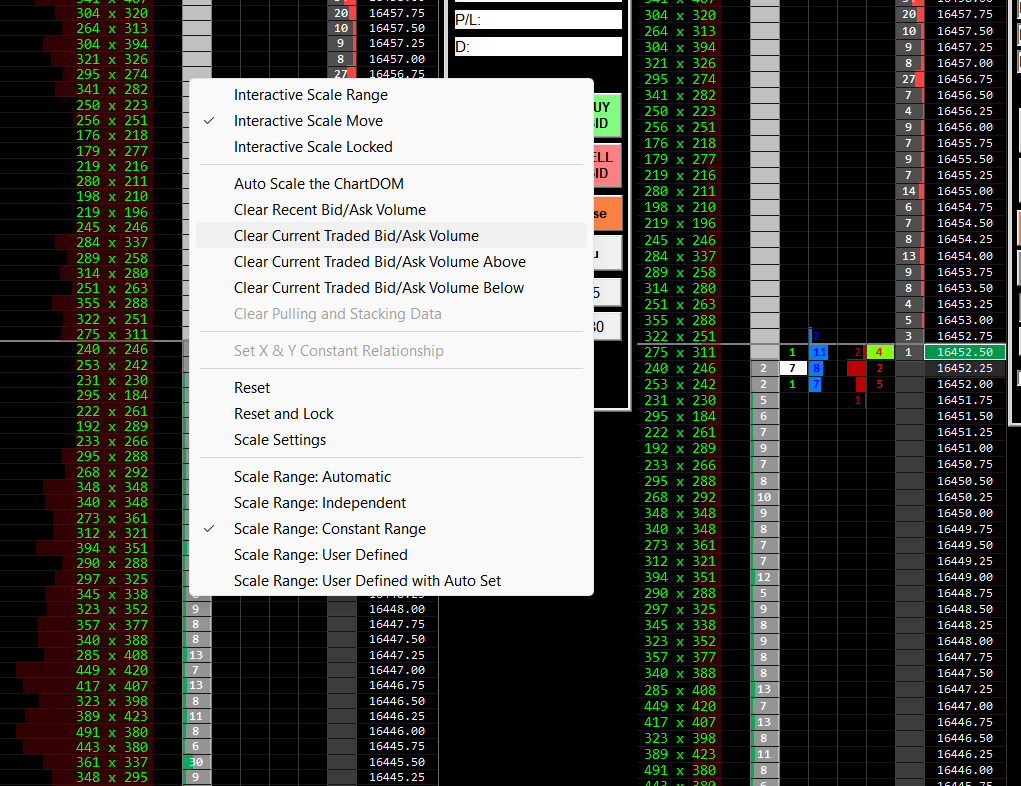The width and height of the screenshot is (1021, 786).
Task: Select highlighted Clear Current Traded Bid/Ask Volume
Action: 356,236
